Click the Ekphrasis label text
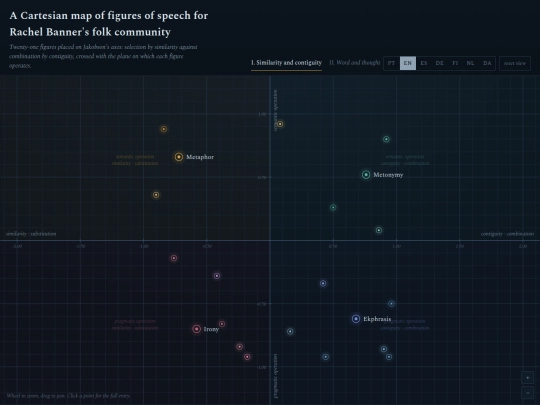Image resolution: width=540 pixels, height=405 pixels. [x=377, y=319]
